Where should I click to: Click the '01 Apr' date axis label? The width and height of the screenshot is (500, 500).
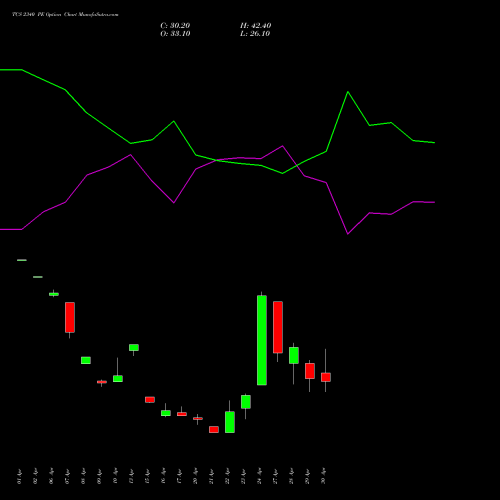pyautogui.click(x=19, y=476)
